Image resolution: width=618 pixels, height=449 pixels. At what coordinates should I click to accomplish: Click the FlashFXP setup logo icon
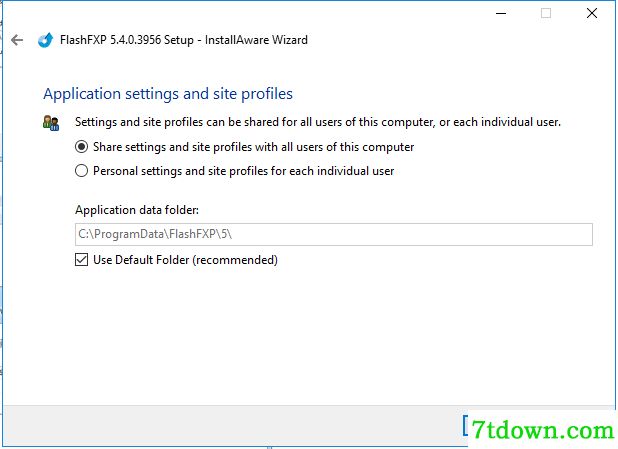[45, 40]
